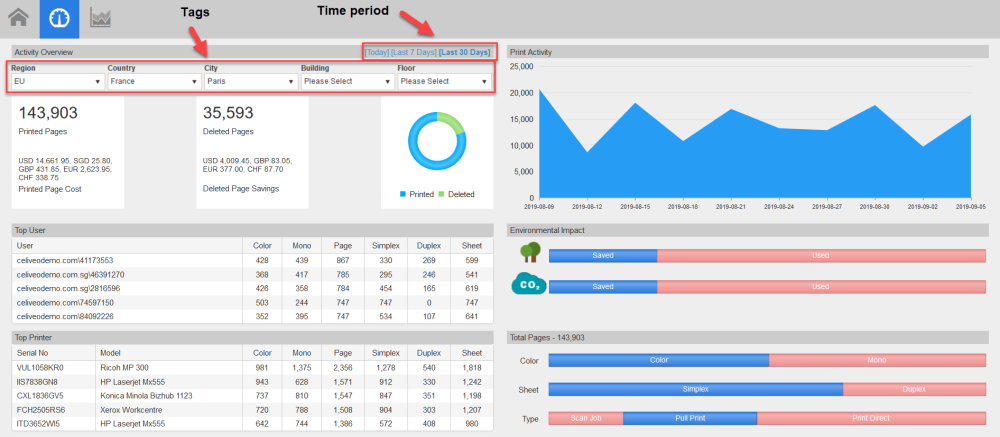The image size is (1000, 437).
Task: Click the Pull Print bar segment
Action: coord(690,418)
